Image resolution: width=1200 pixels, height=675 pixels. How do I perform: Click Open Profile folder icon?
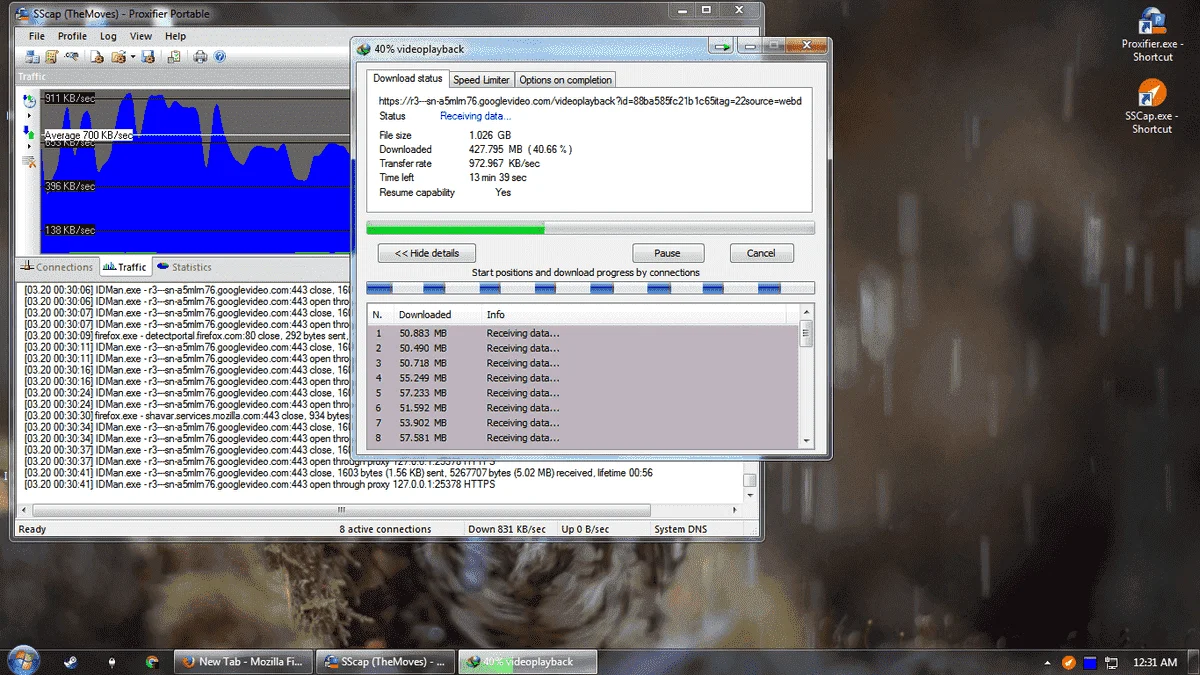pos(118,57)
